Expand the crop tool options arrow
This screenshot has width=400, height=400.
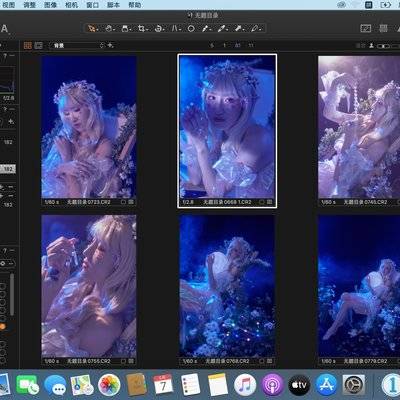pos(147,30)
